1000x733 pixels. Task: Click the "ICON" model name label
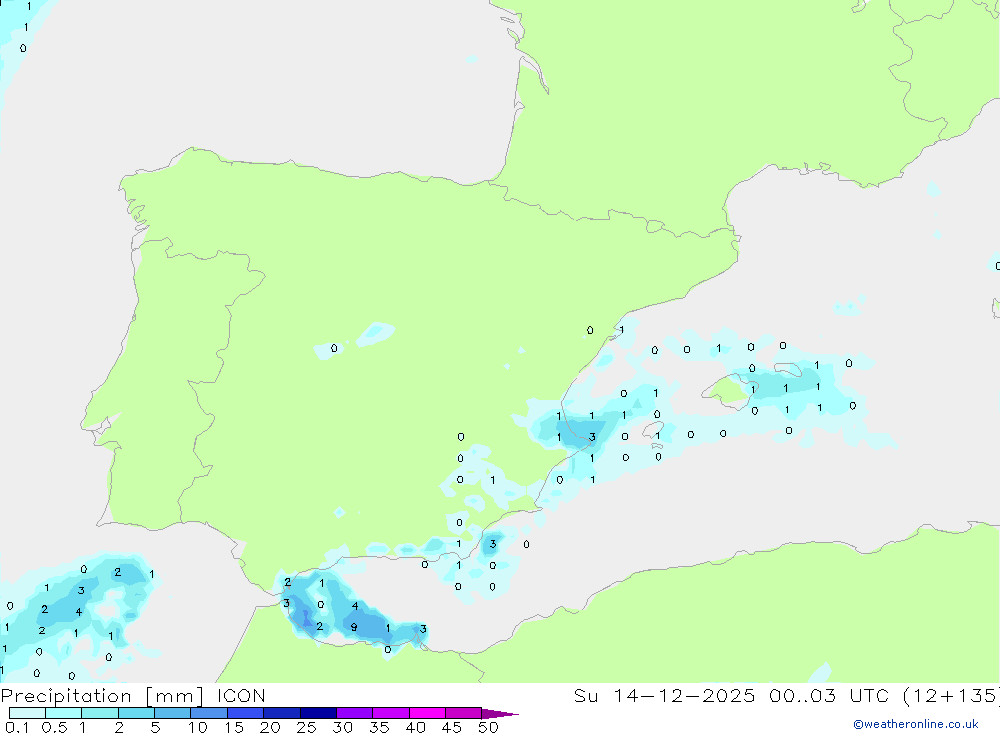241,695
